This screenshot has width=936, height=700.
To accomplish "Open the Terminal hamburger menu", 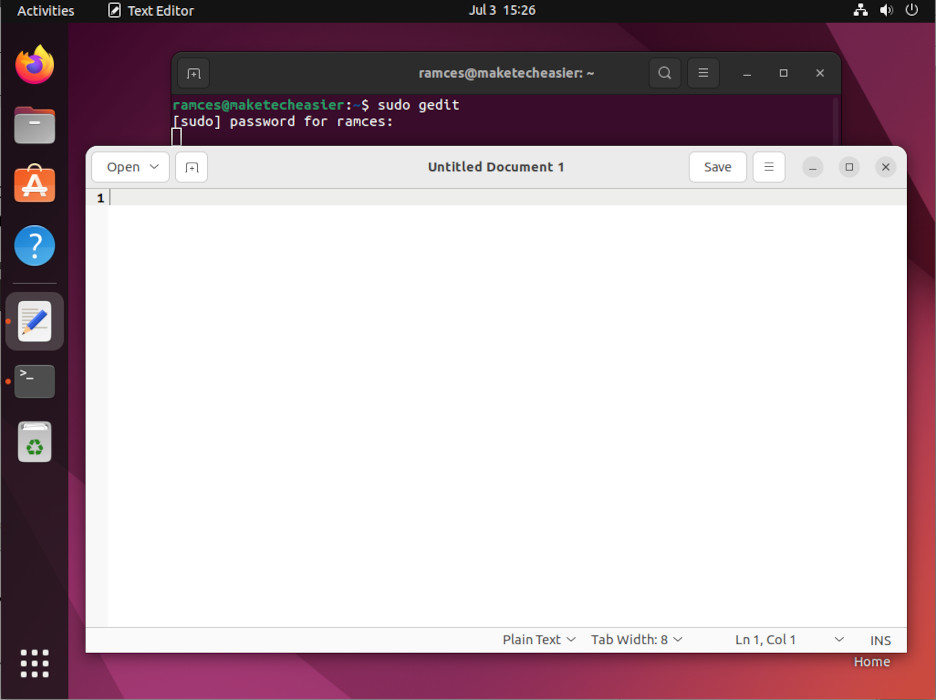I will click(703, 73).
